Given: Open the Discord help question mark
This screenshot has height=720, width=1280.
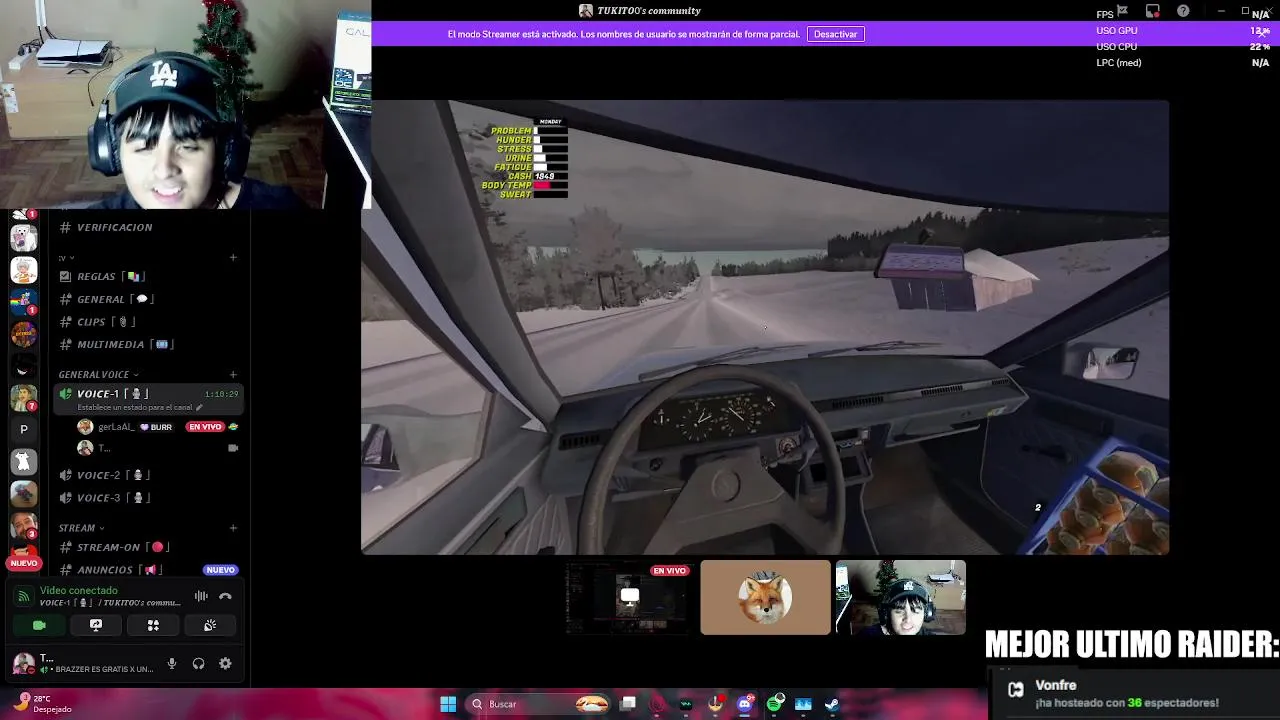Looking at the screenshot, I should pyautogui.click(x=1184, y=11).
